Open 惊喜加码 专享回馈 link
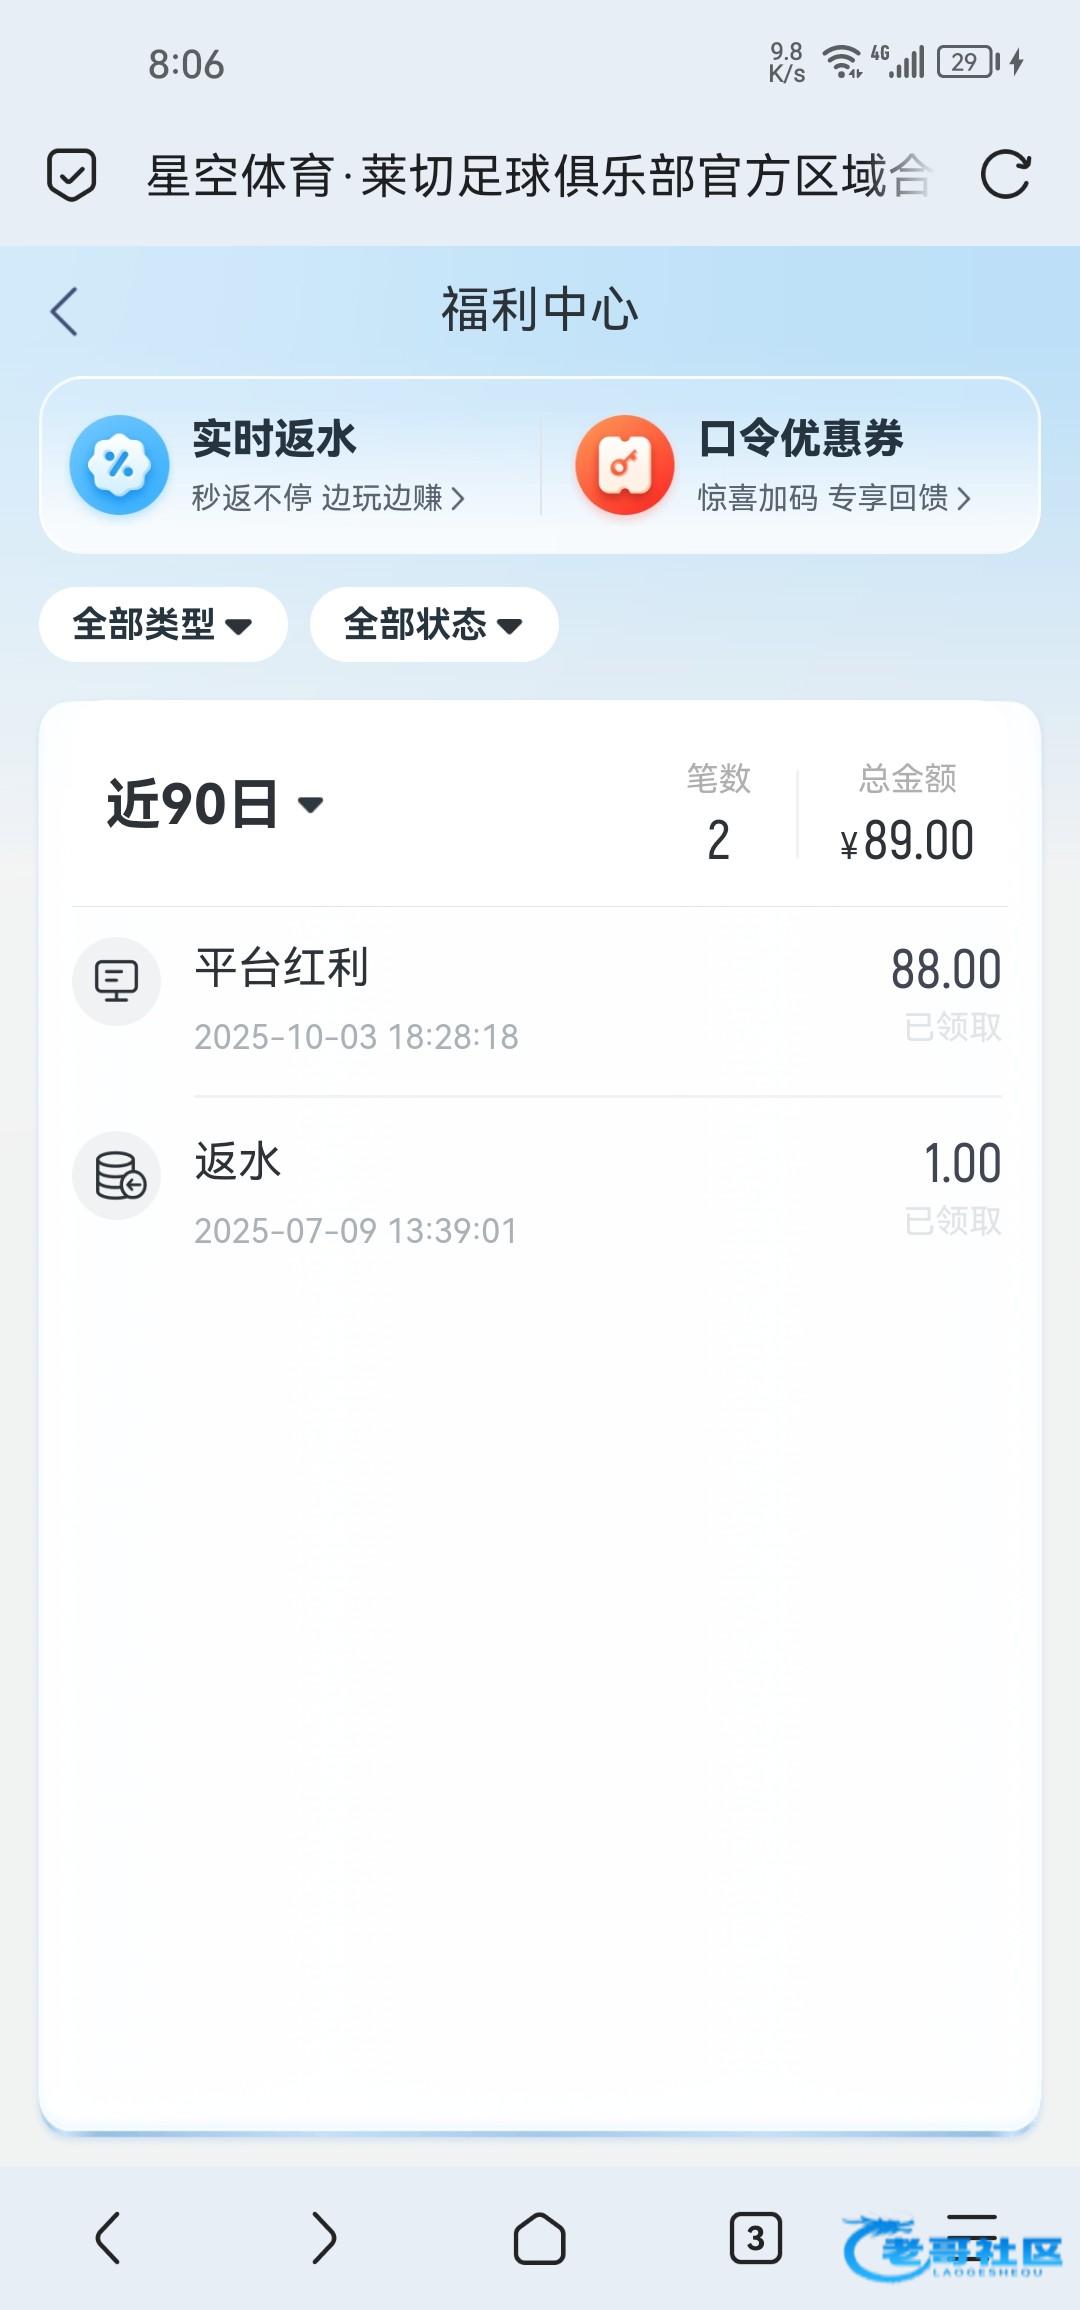1080x2310 pixels. tap(834, 498)
